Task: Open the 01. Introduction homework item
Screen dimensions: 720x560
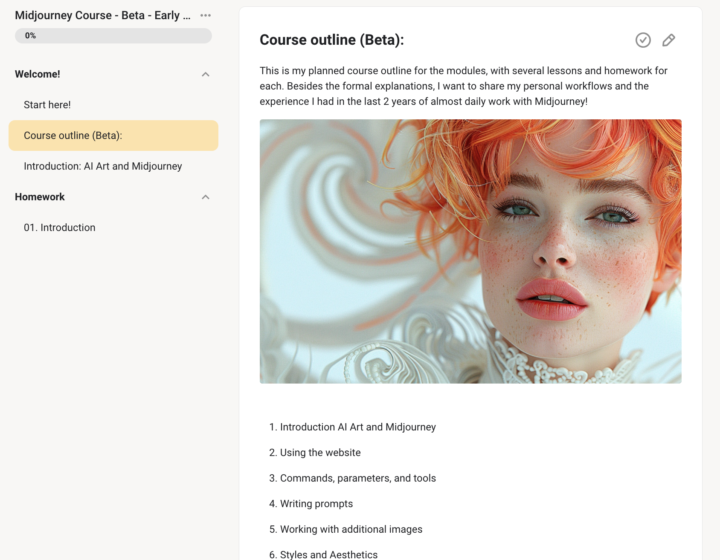Action: click(60, 228)
